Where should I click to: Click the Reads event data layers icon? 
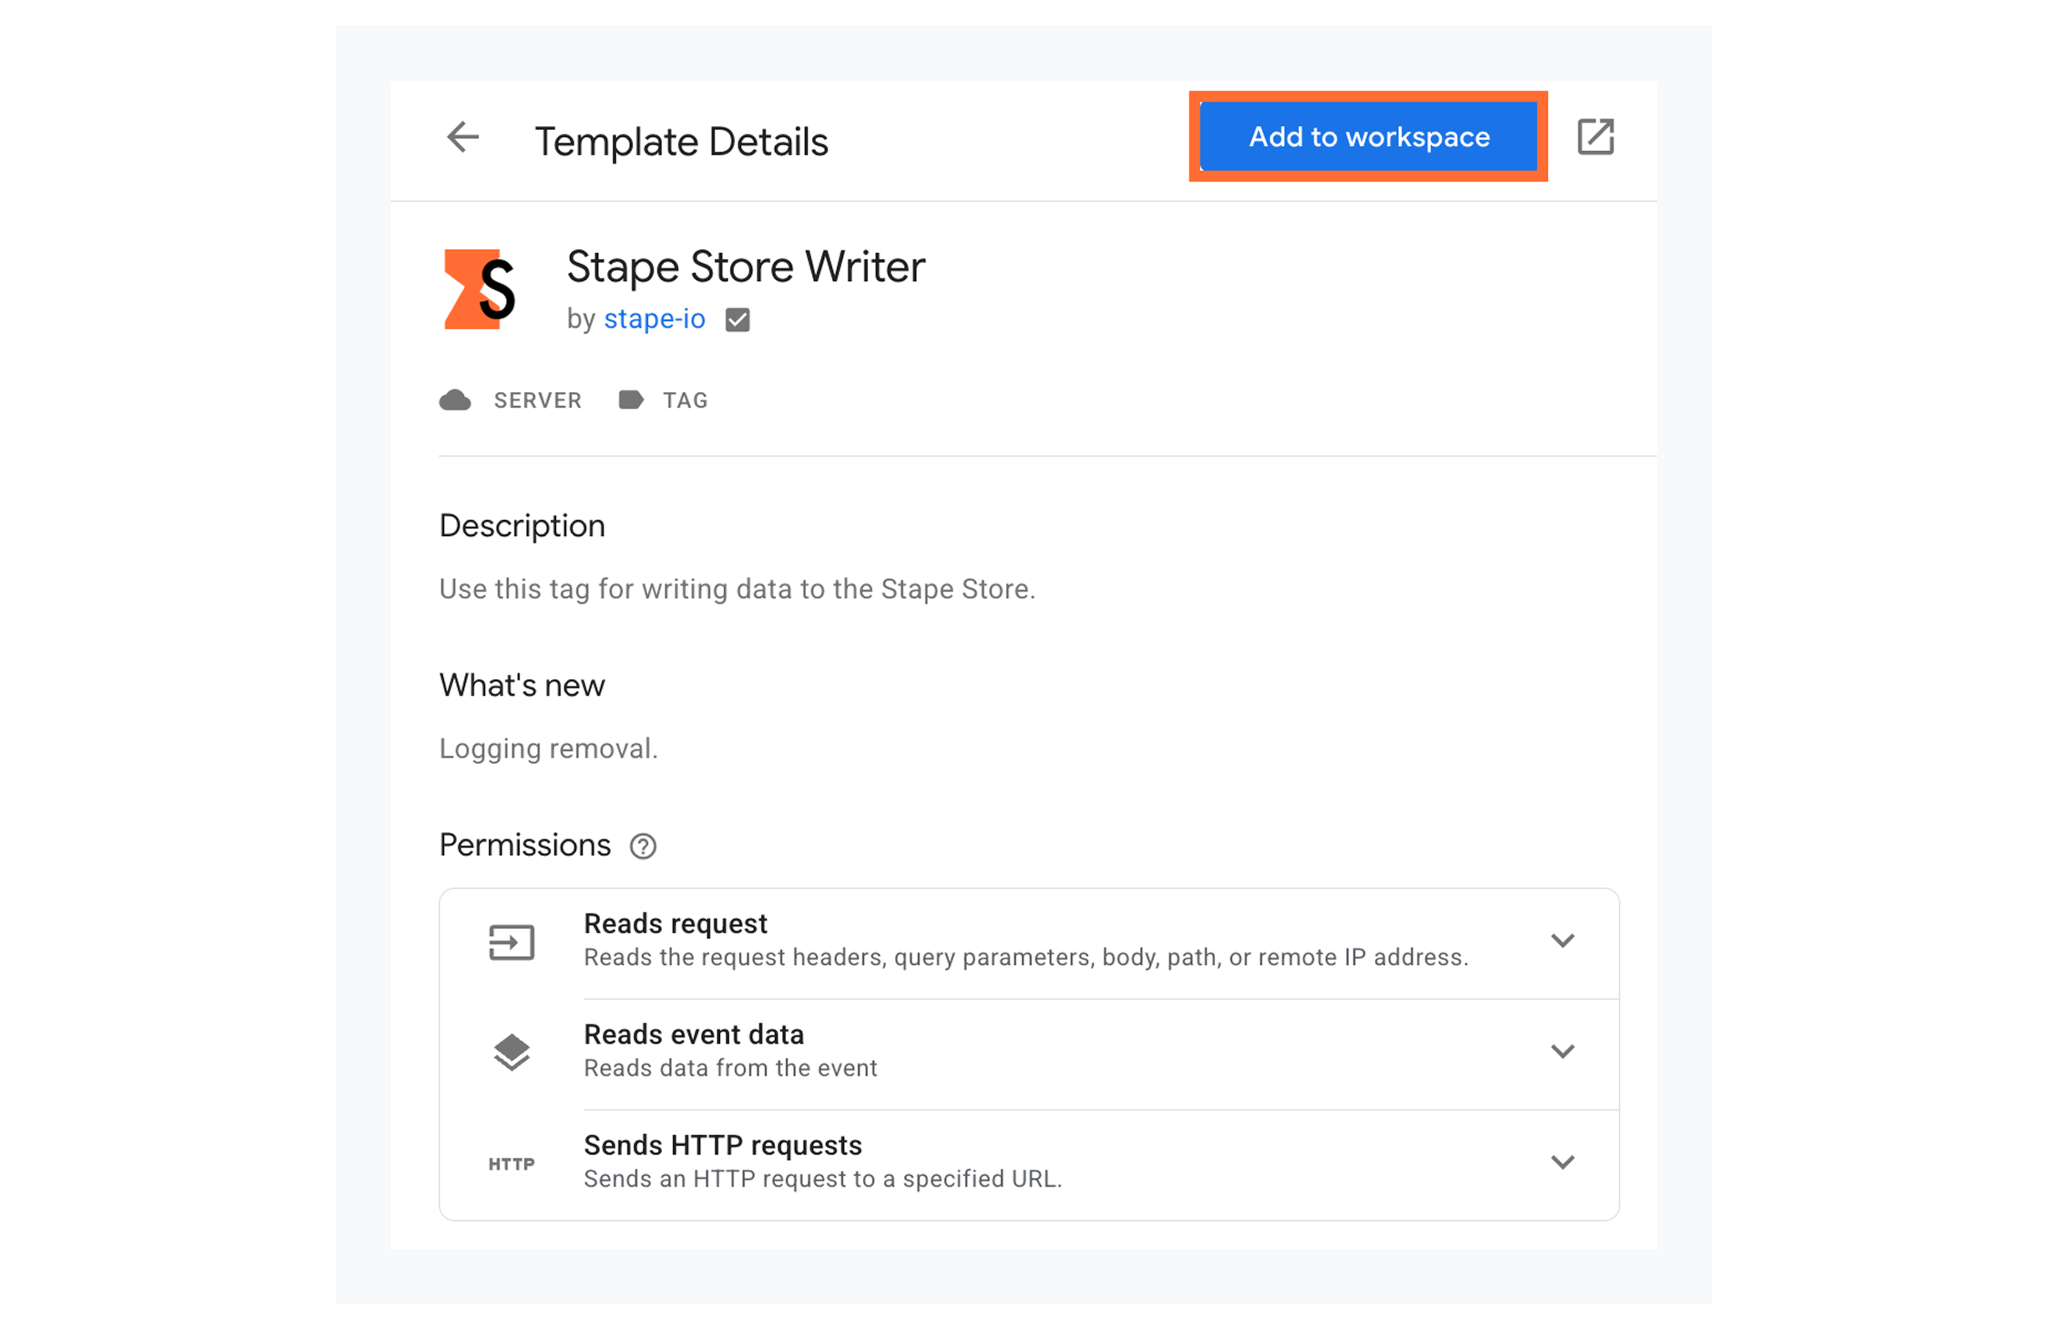click(x=511, y=1052)
